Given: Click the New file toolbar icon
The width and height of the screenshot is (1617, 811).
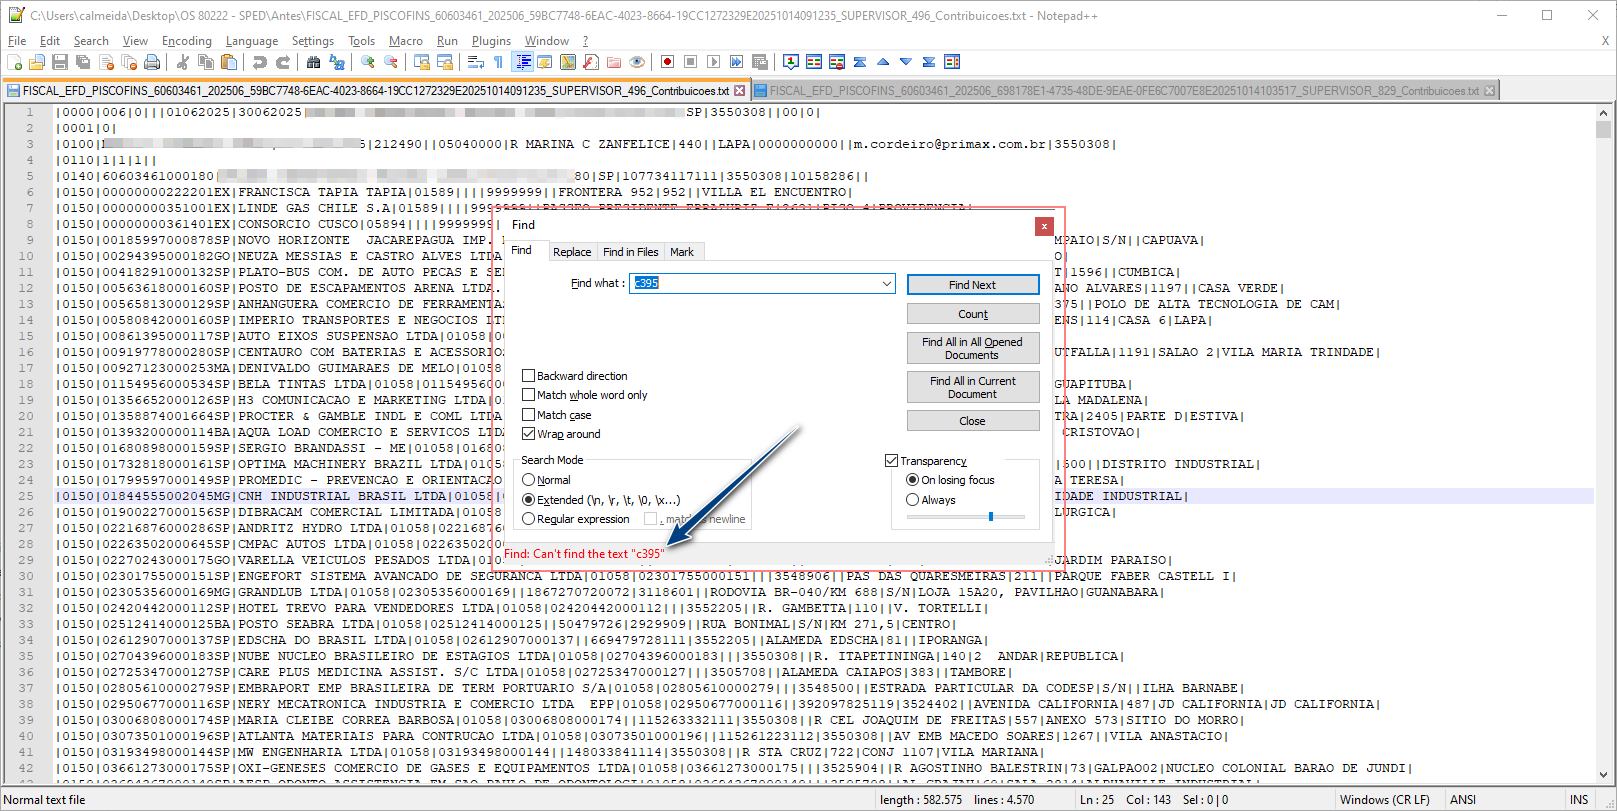Looking at the screenshot, I should pyautogui.click(x=14, y=62).
